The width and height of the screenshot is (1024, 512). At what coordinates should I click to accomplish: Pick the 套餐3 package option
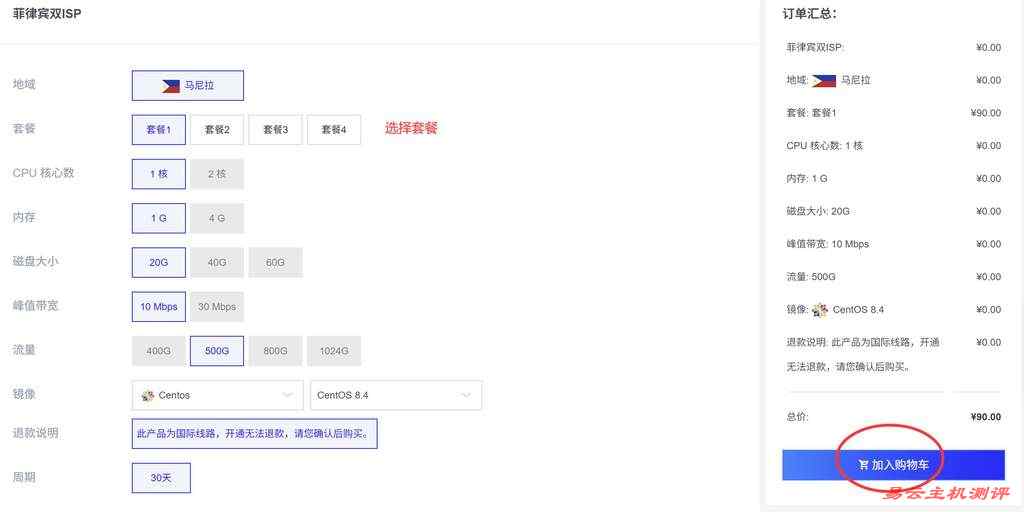pos(275,129)
